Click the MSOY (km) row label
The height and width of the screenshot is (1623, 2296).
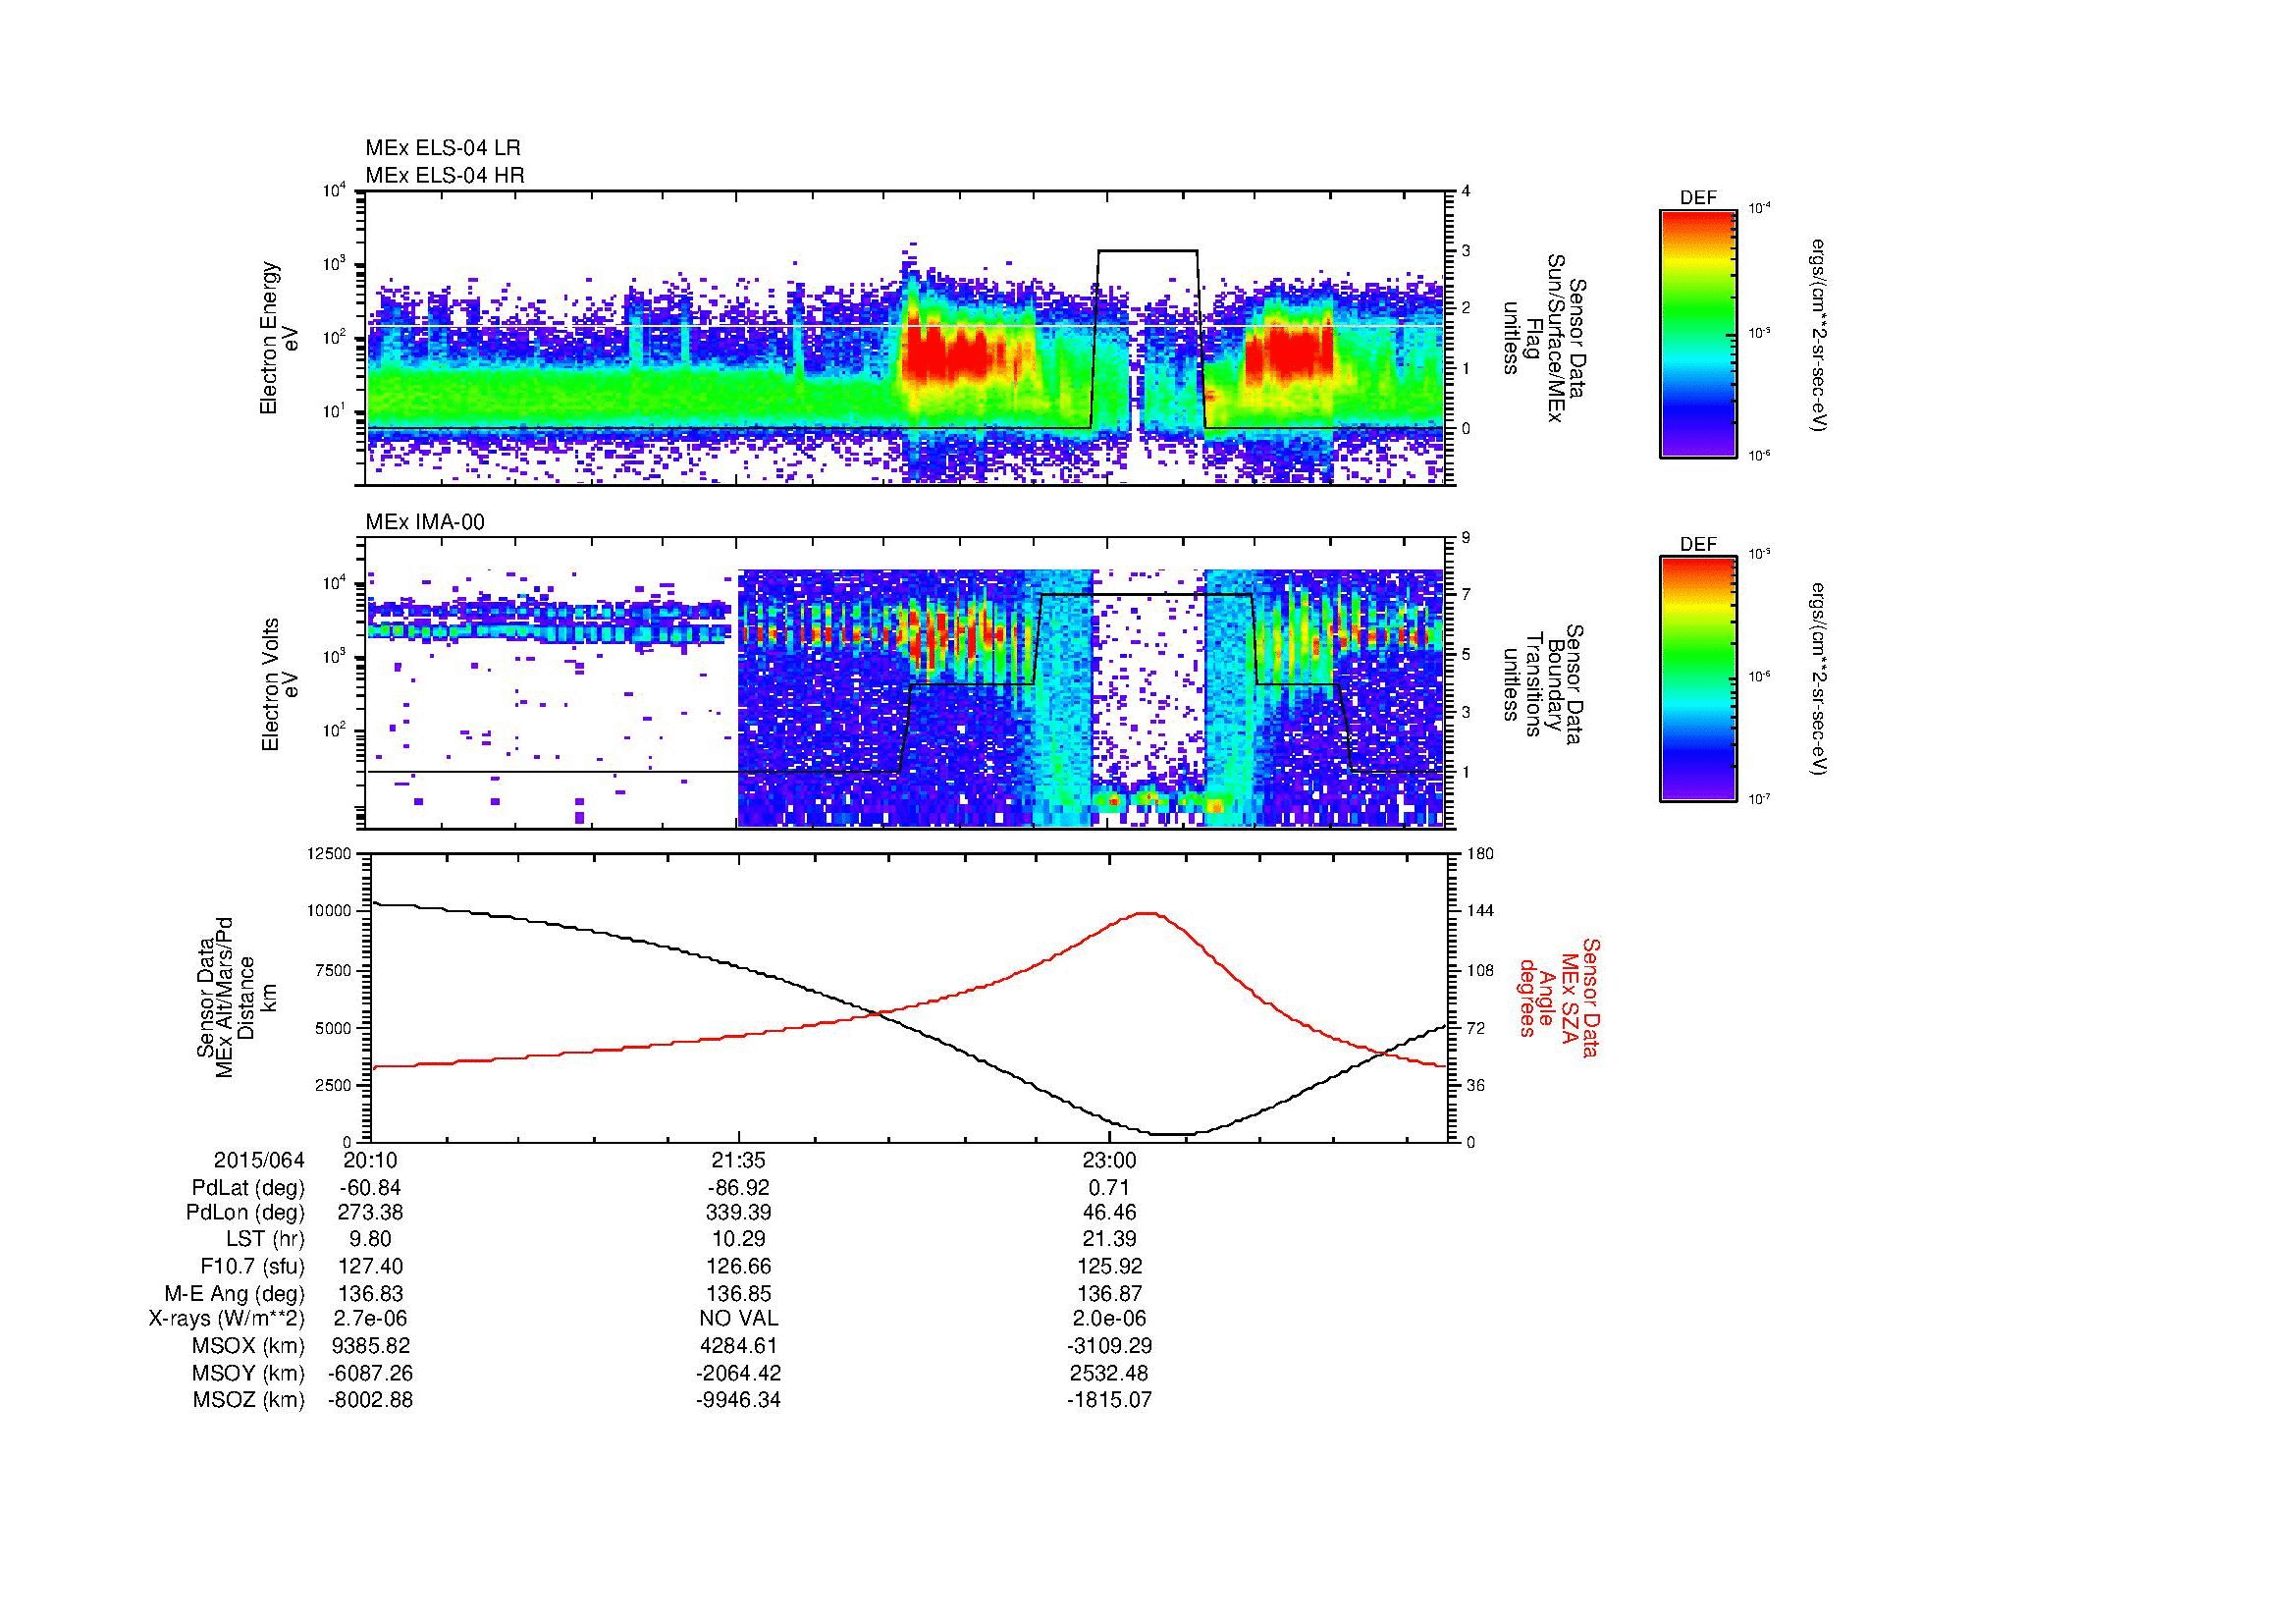pyautogui.click(x=248, y=1373)
